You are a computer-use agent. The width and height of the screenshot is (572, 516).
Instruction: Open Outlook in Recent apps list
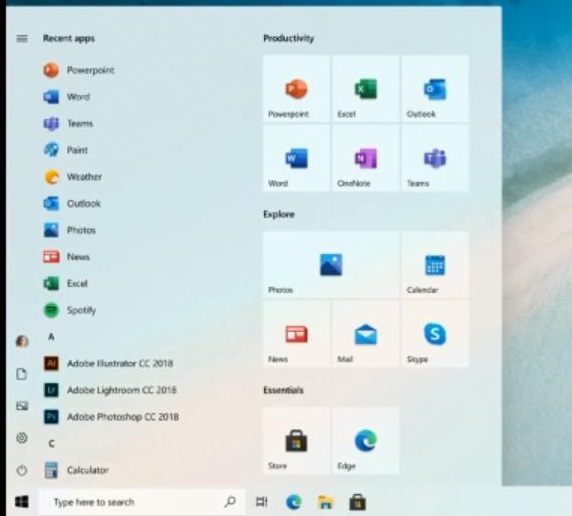click(72, 203)
